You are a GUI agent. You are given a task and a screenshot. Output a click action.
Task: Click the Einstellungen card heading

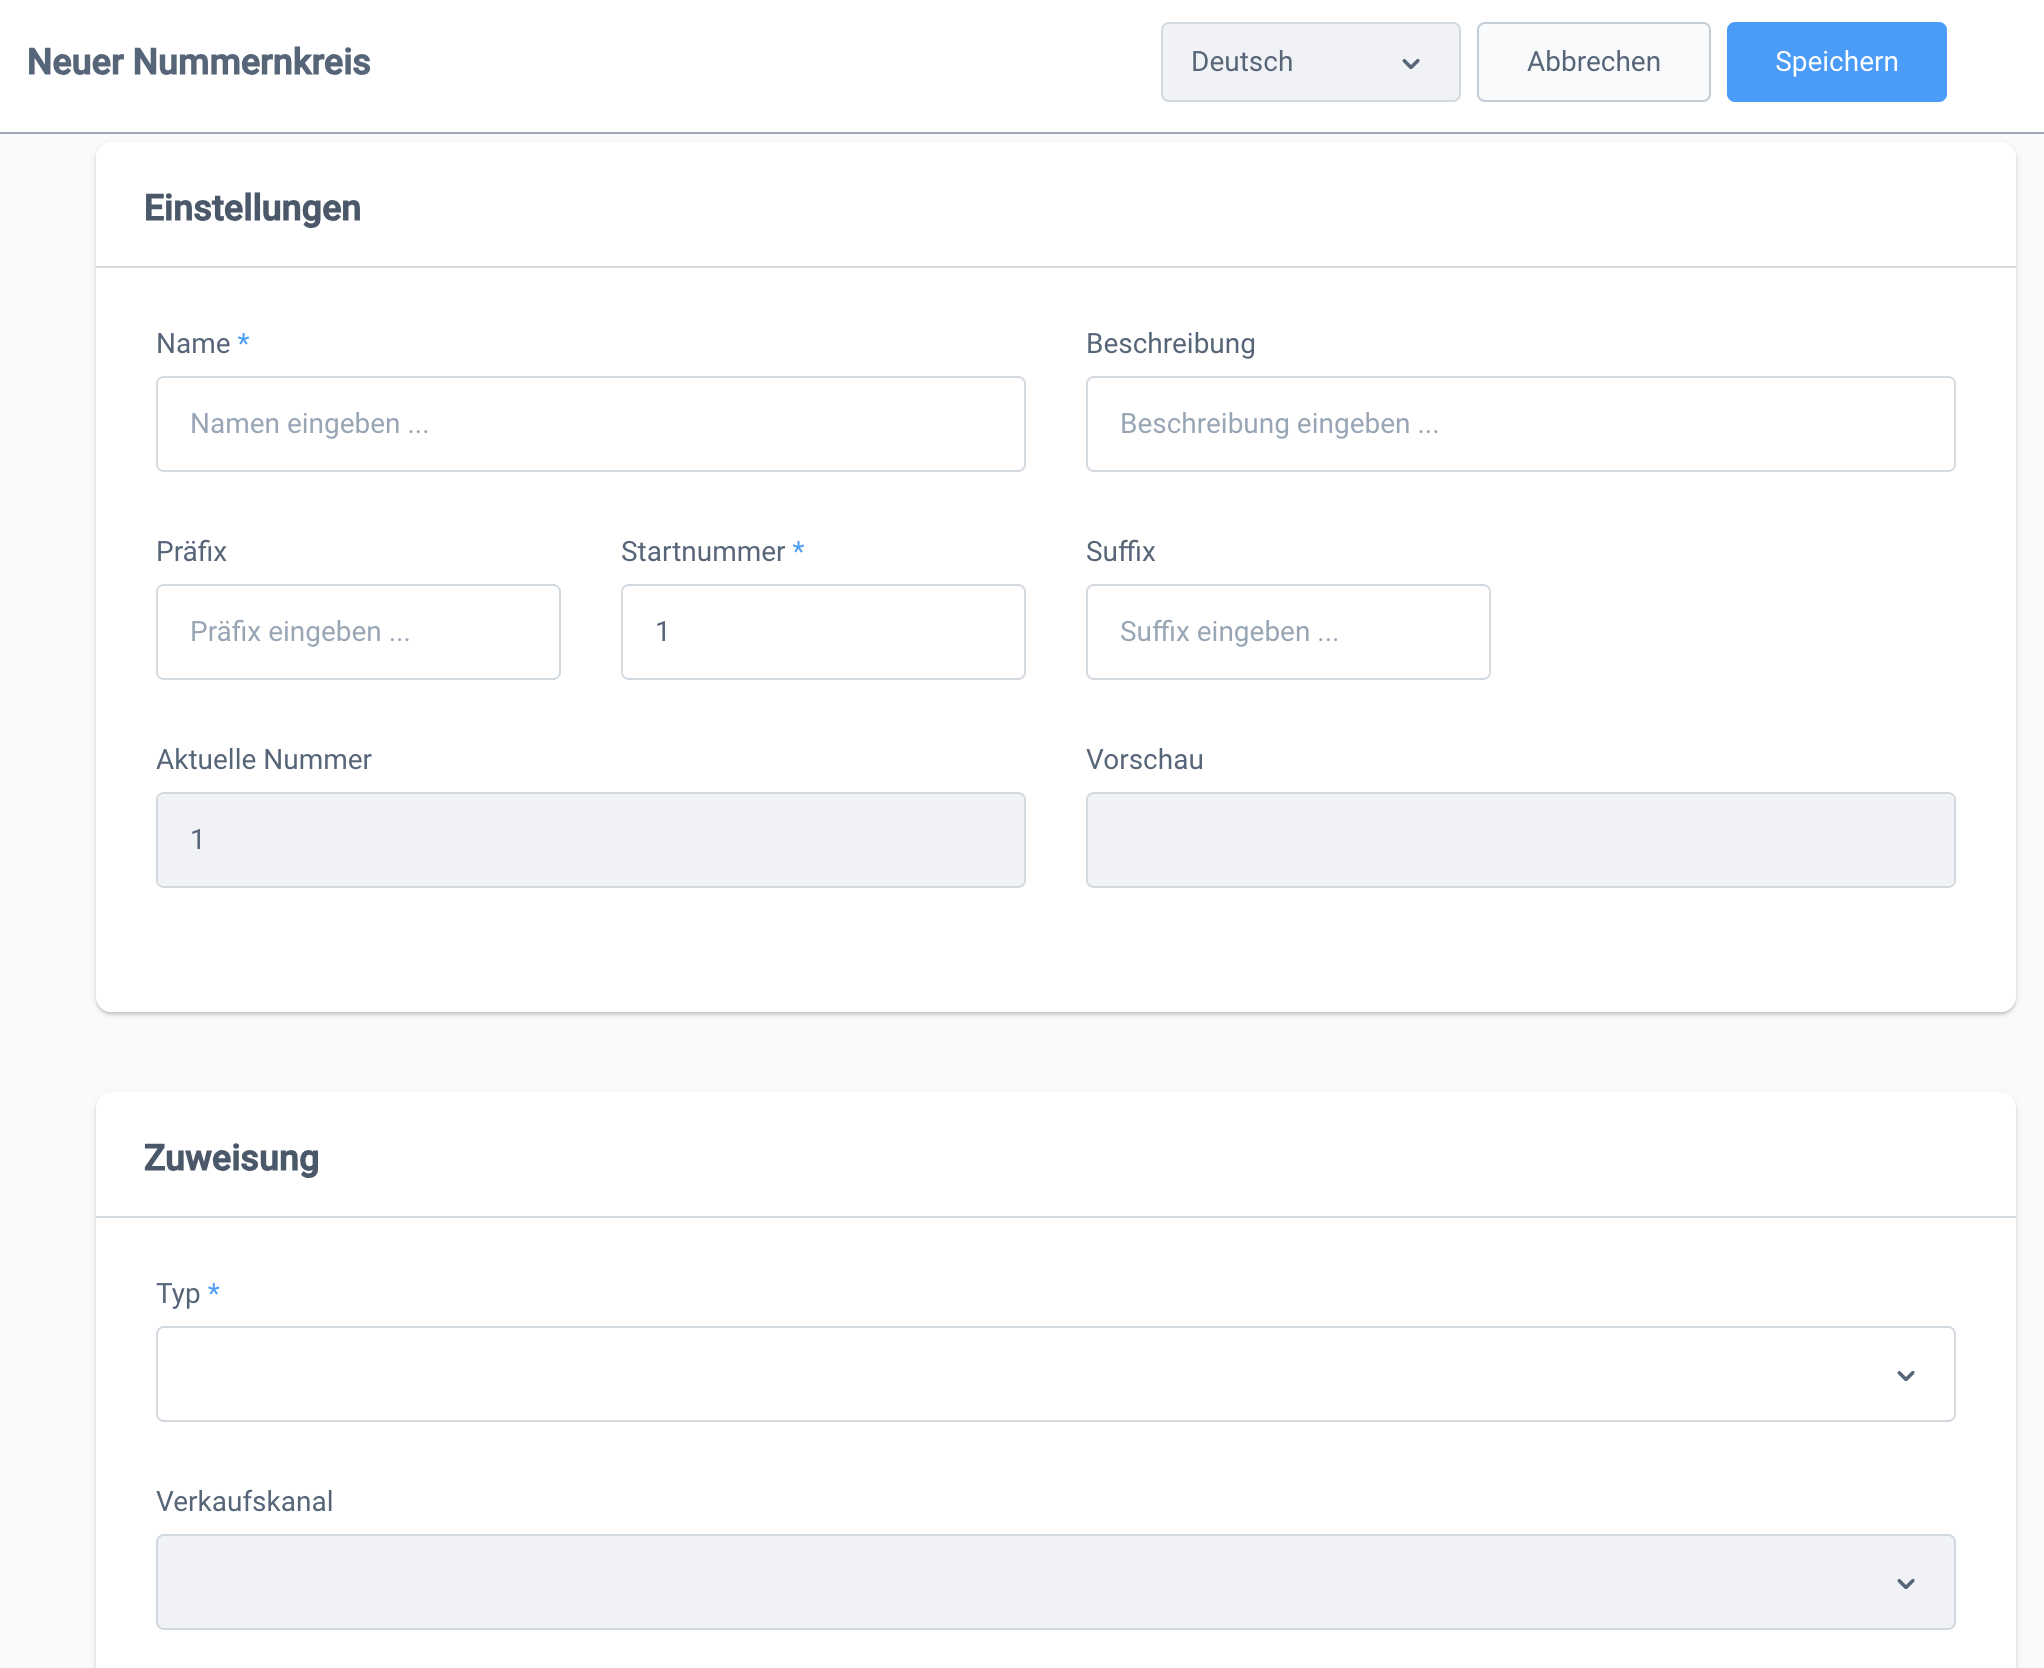pos(252,208)
